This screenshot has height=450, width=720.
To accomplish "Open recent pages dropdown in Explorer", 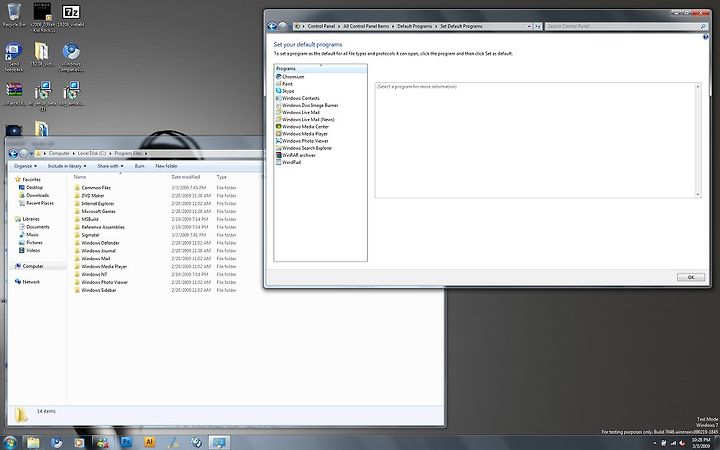I will tap(31, 154).
